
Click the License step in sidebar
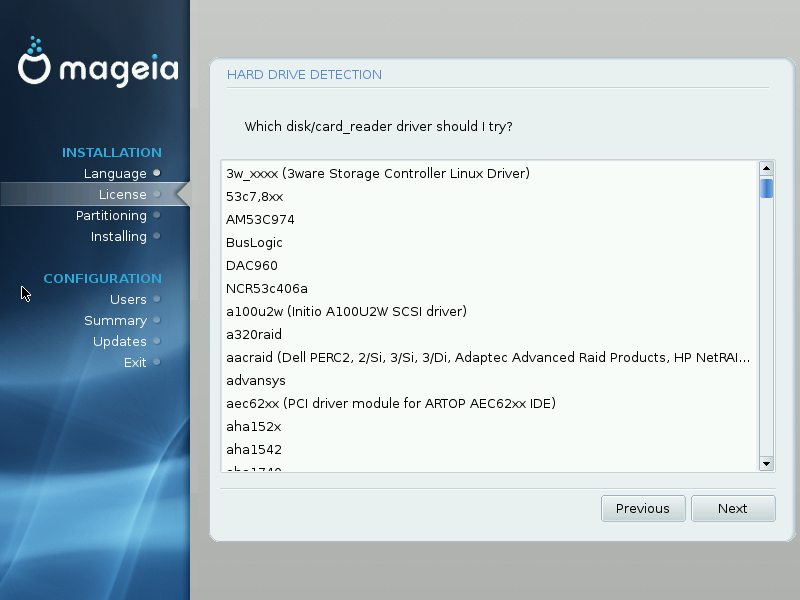(x=122, y=194)
